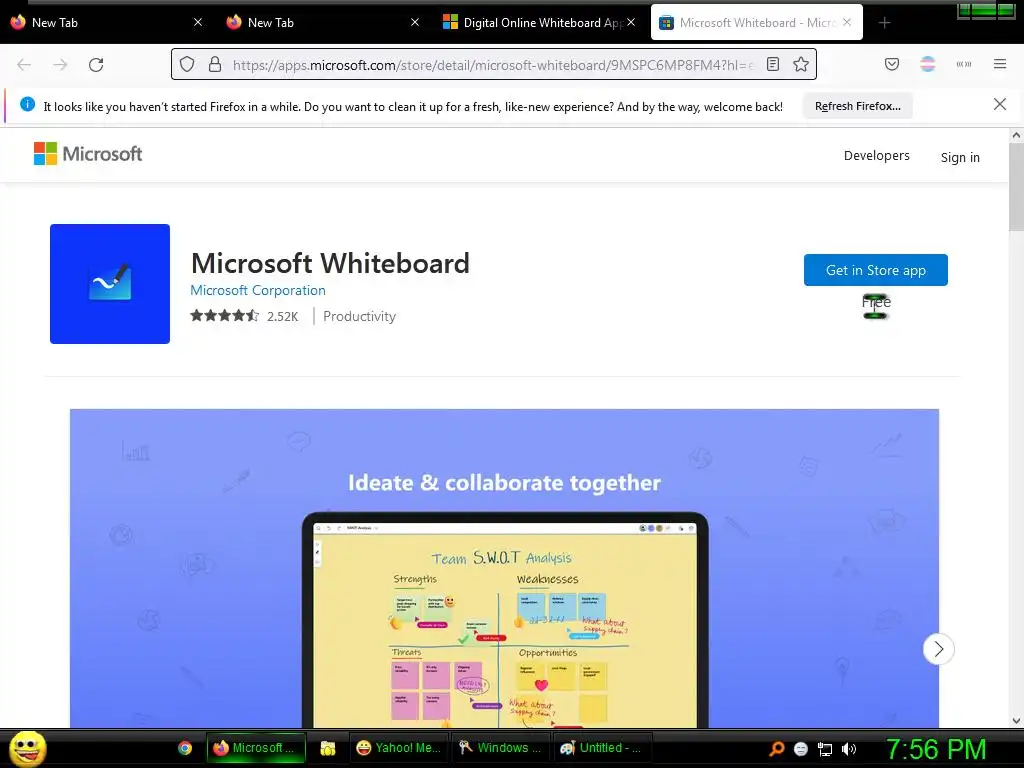
Task: Click the page vertical scrollbar thumb
Action: pyautogui.click(x=1016, y=187)
